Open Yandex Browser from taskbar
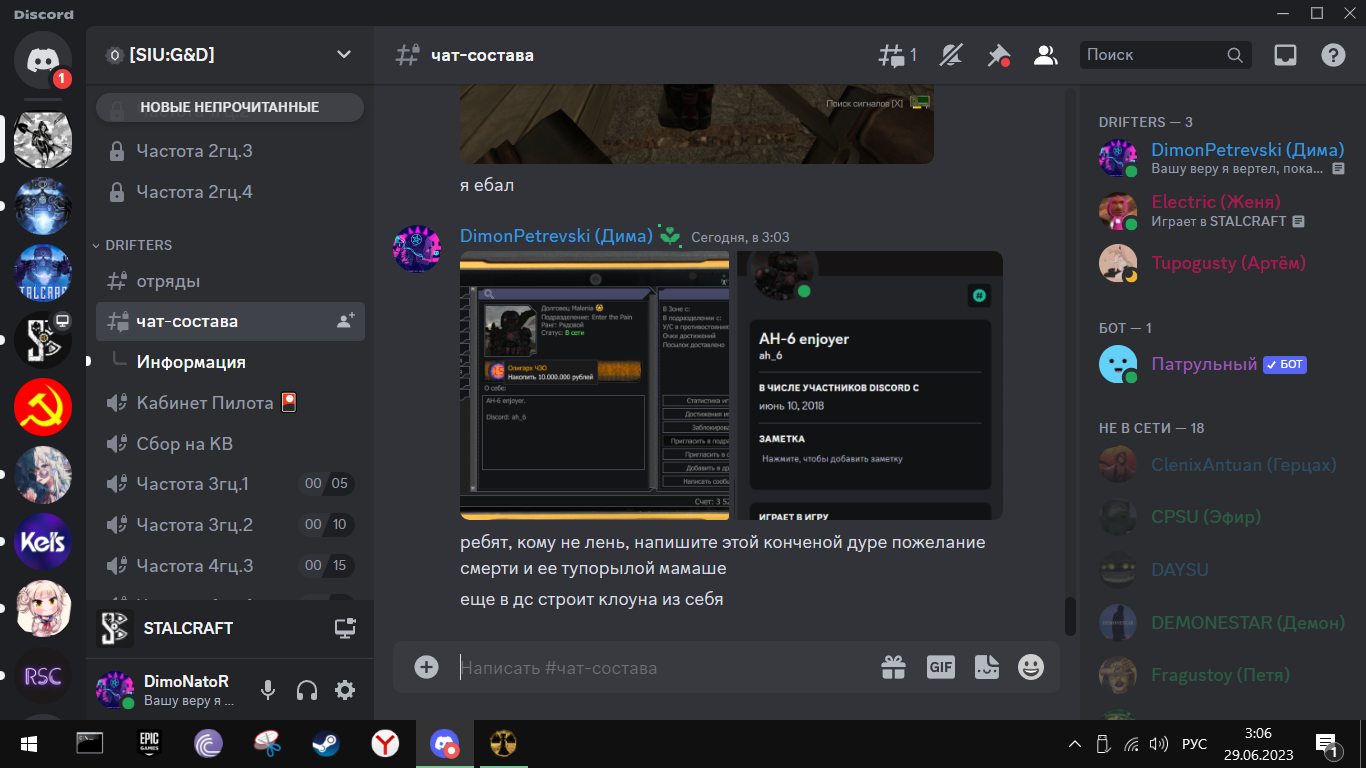The height and width of the screenshot is (768, 1366). point(385,744)
